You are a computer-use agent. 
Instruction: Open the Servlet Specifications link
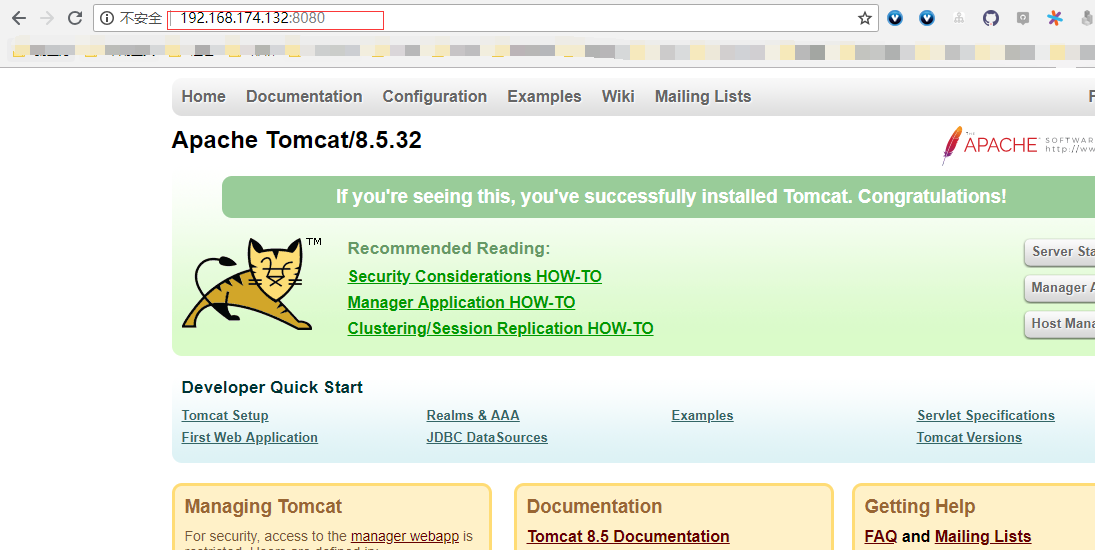click(x=985, y=415)
